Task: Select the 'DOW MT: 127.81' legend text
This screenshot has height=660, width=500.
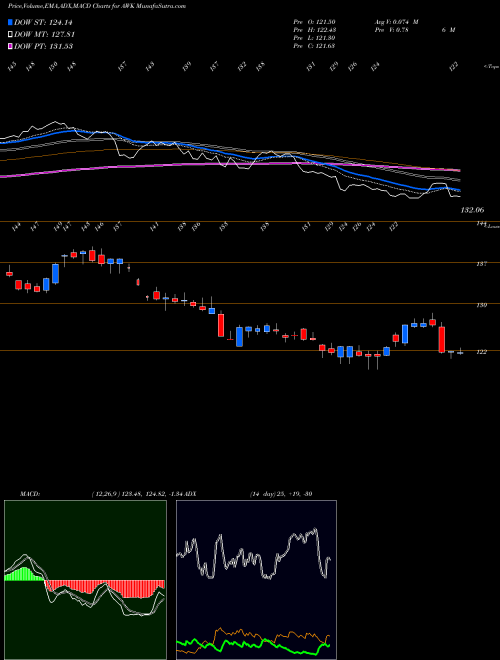Action: coord(45,35)
